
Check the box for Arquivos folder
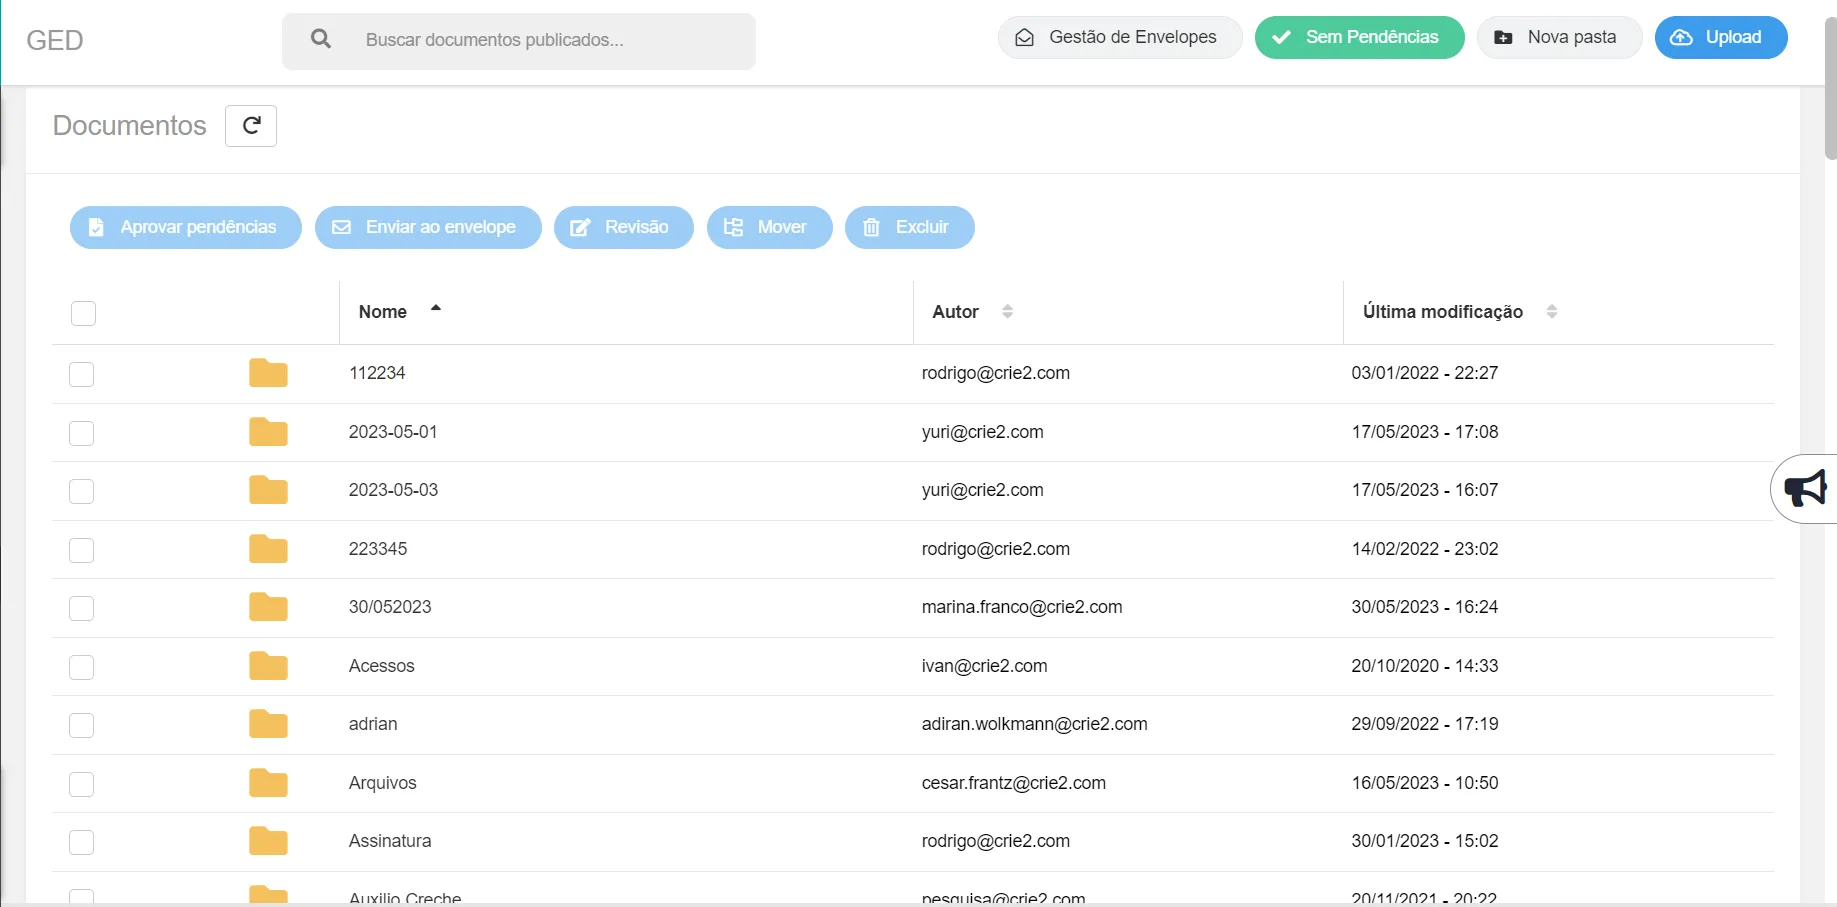click(82, 784)
